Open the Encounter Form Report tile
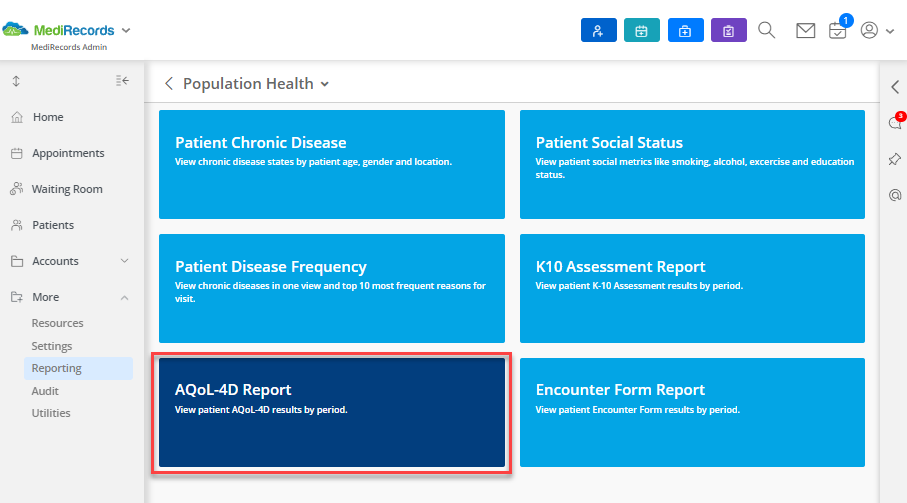The image size is (907, 503). (692, 413)
